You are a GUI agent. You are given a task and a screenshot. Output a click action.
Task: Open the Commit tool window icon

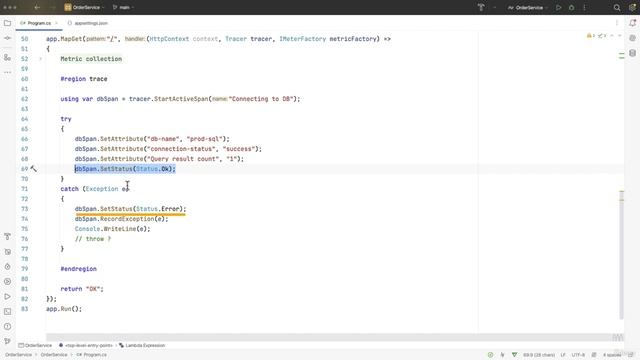(7, 38)
